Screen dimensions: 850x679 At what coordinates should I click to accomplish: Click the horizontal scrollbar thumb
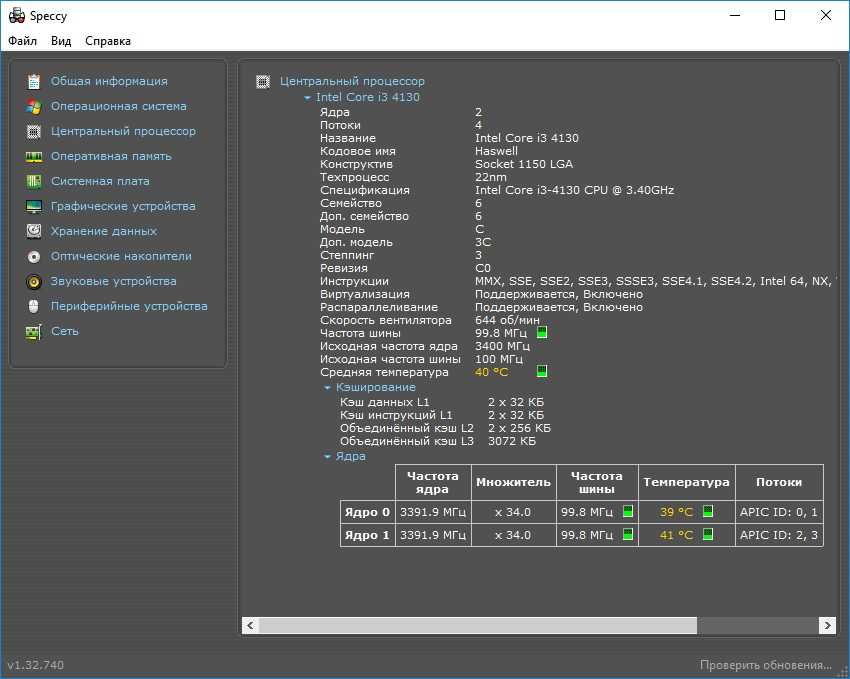(x=478, y=625)
